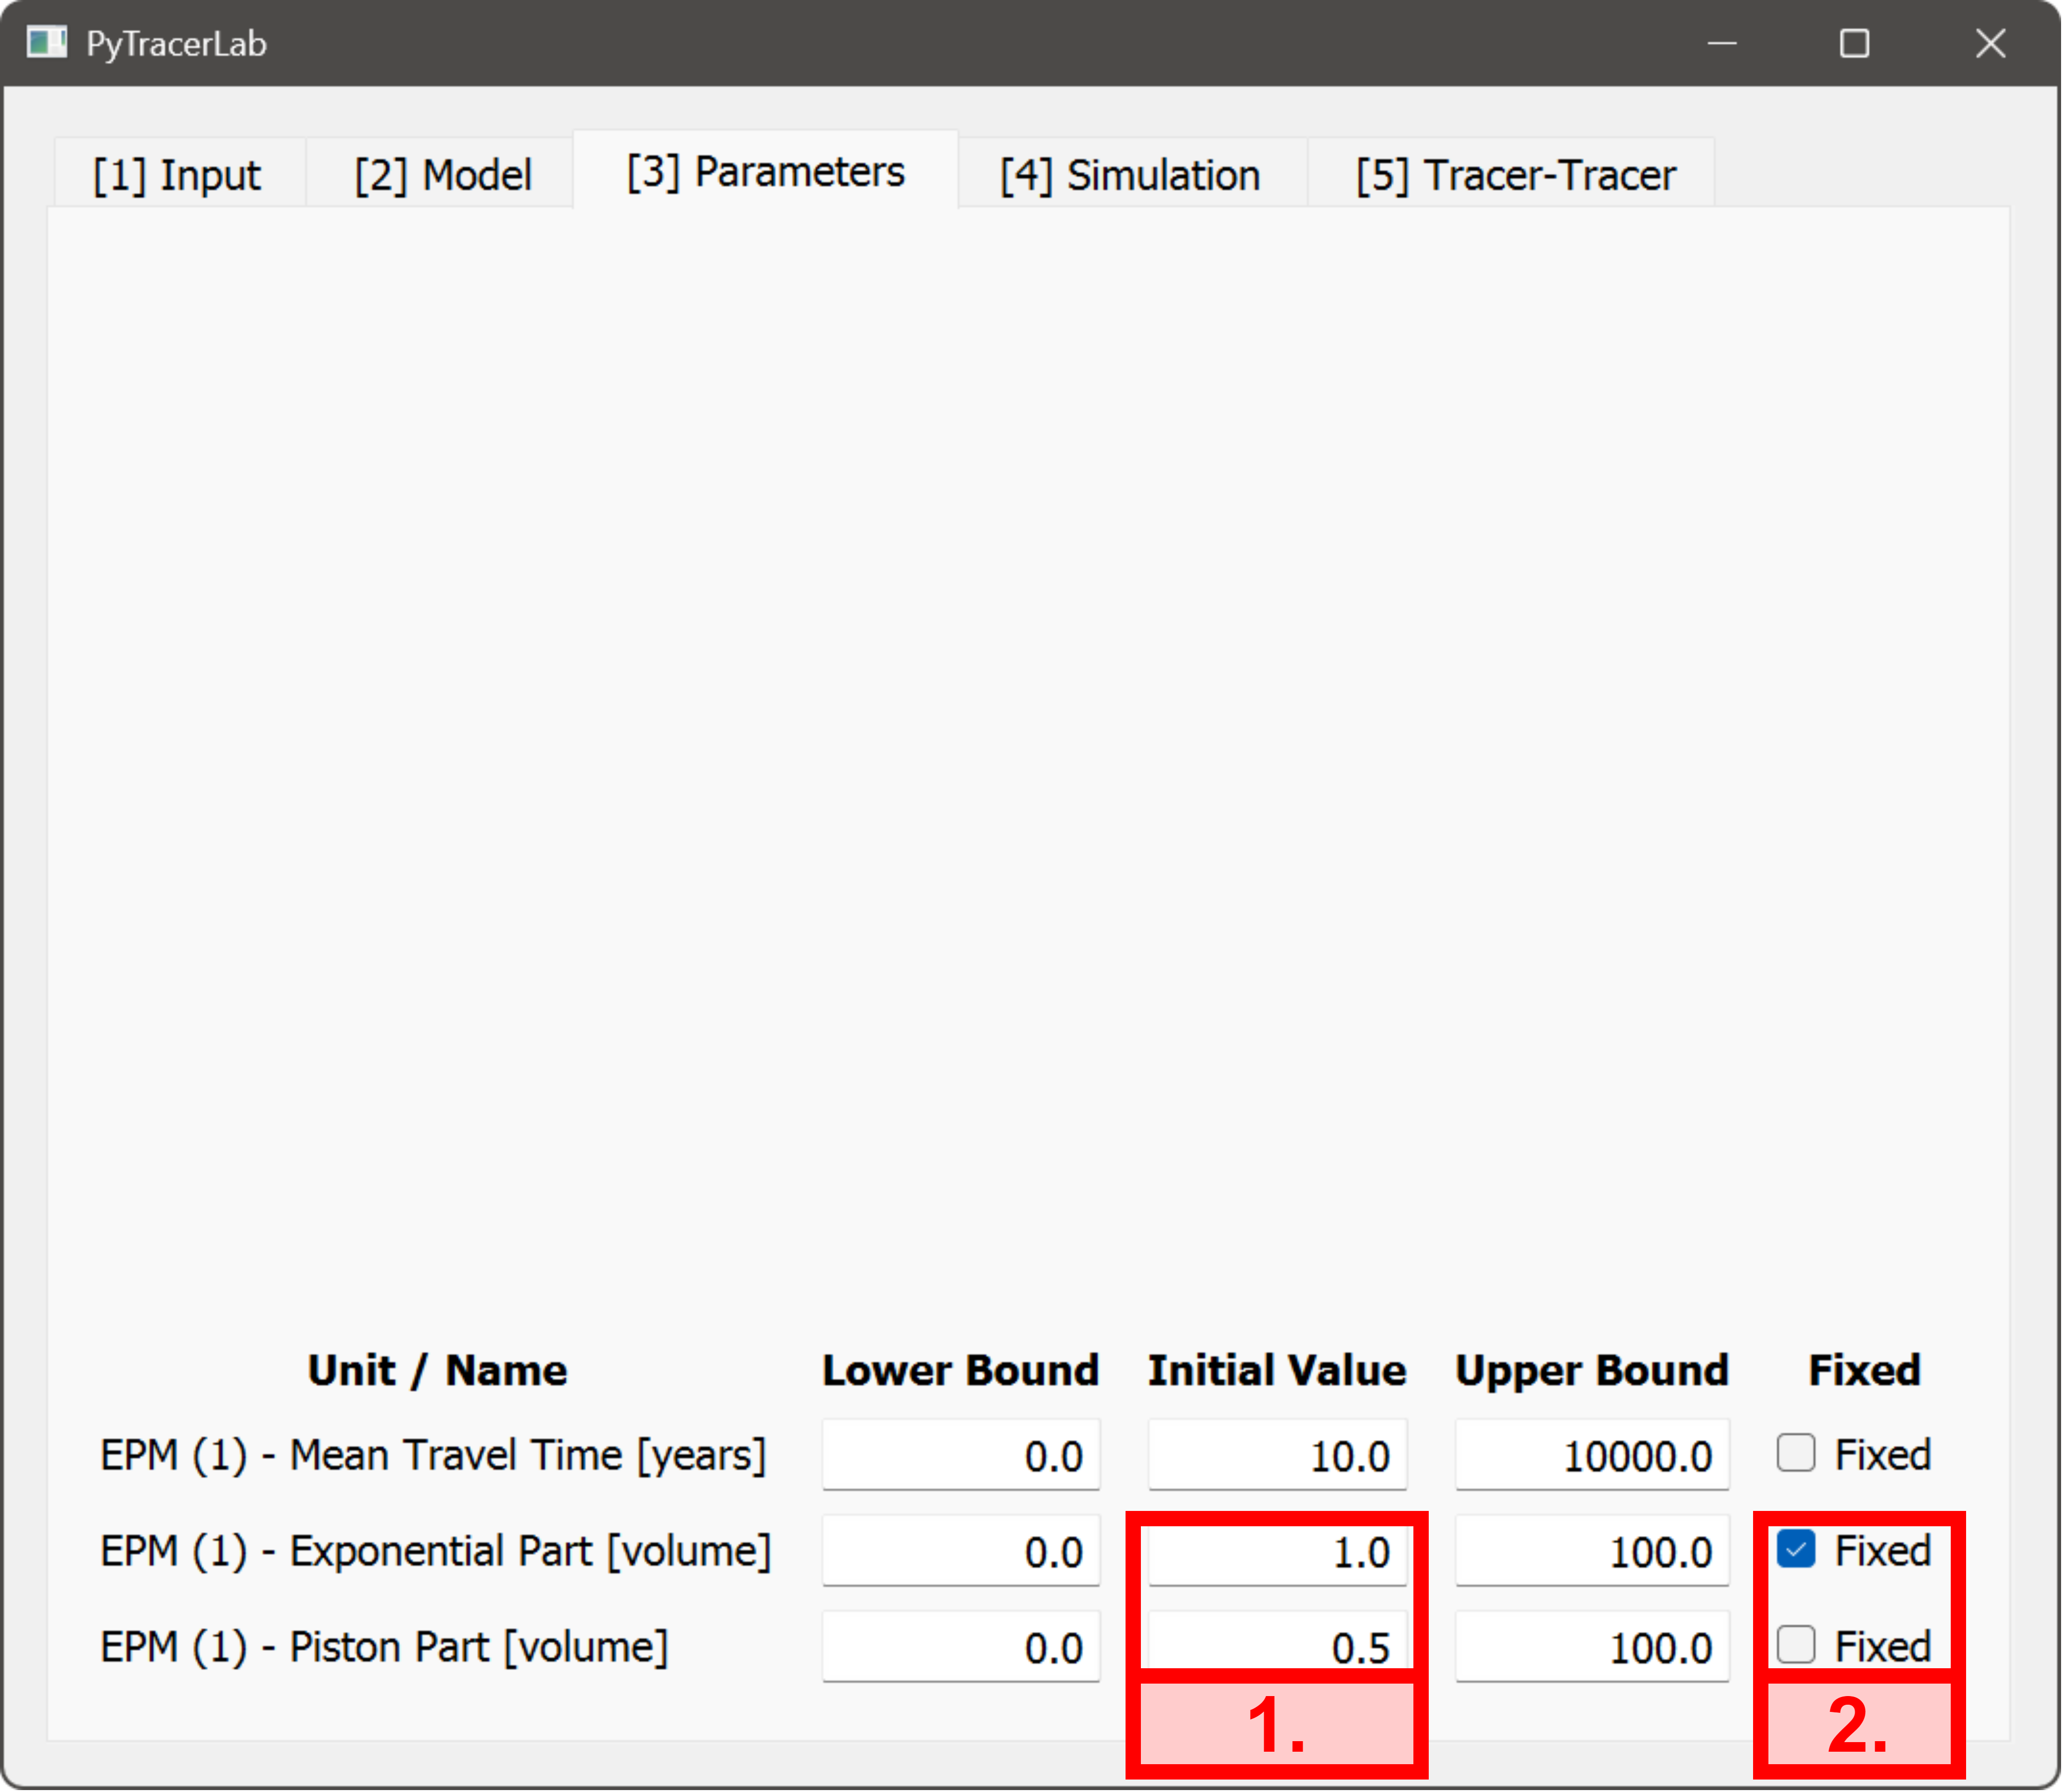Switch to the [4] Simulation tab
Screen dimensions: 2063x1792
coord(1130,172)
